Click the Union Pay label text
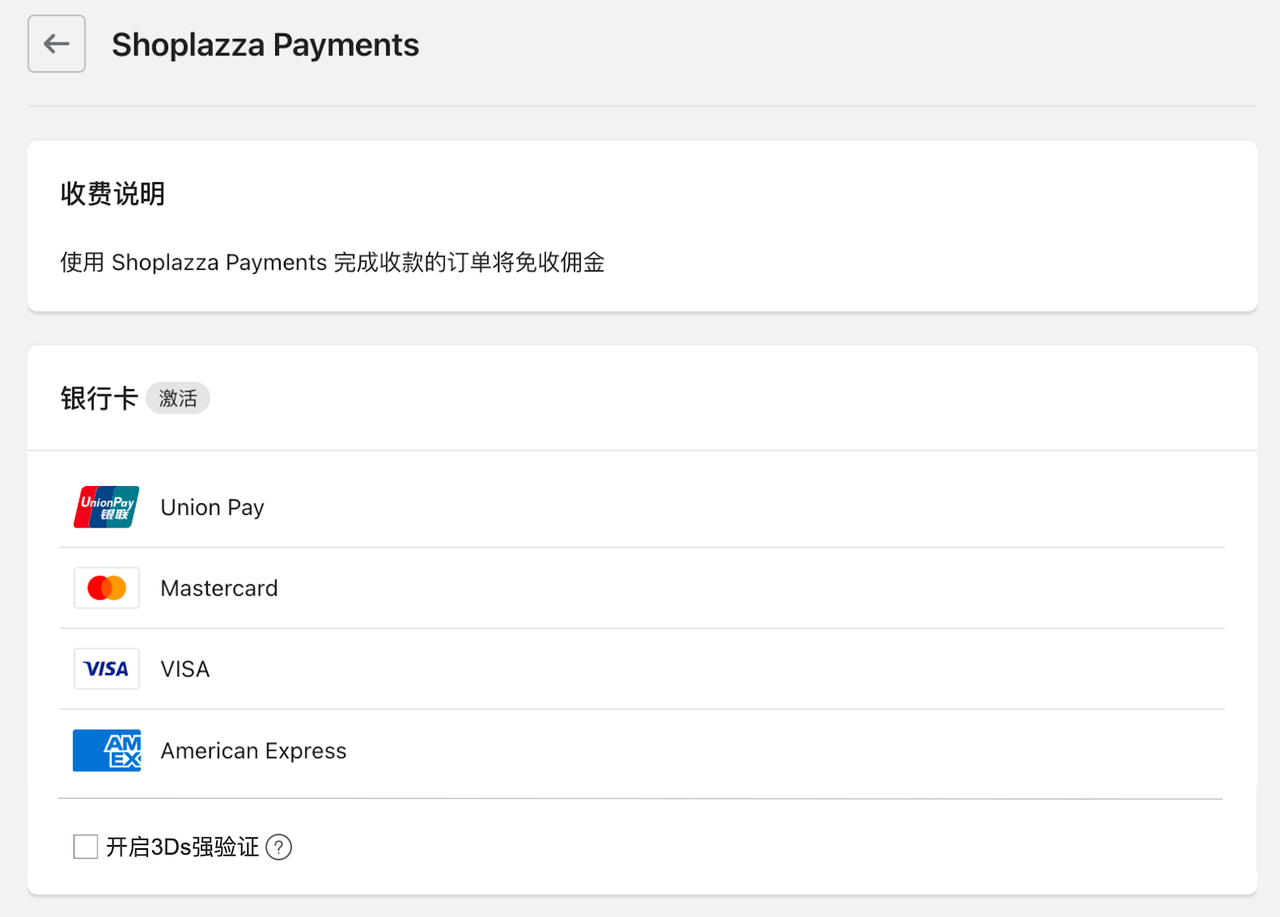The width and height of the screenshot is (1280, 917). point(212,507)
